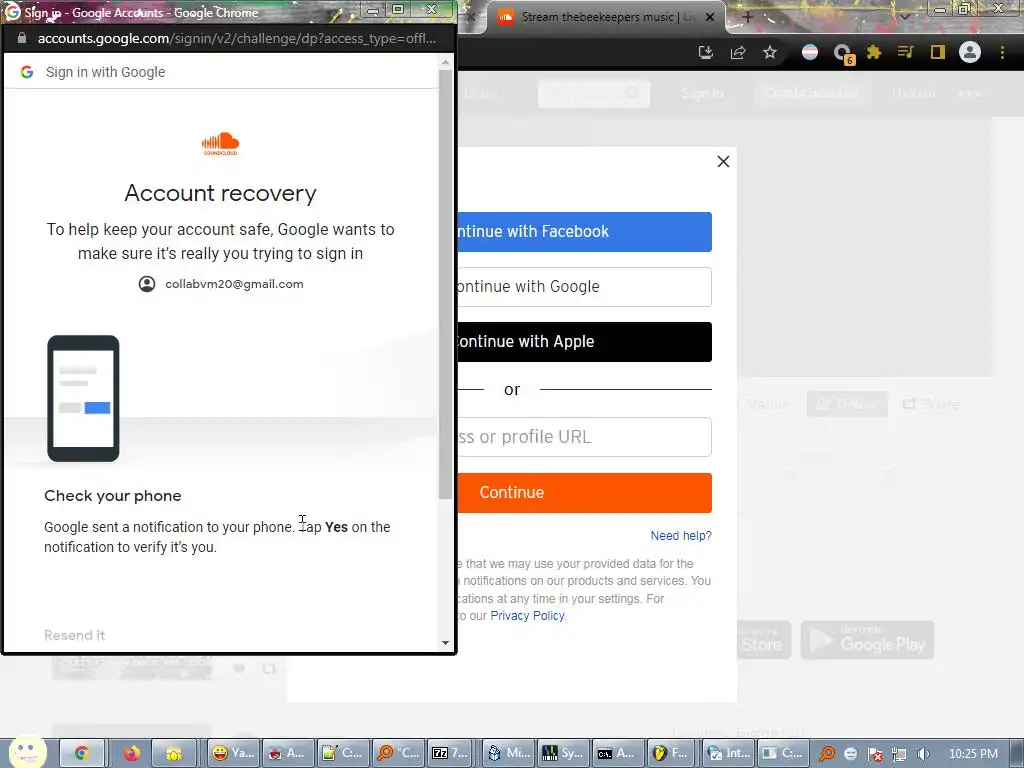Click Continue with Google button
This screenshot has width=1024, height=768.
pyautogui.click(x=584, y=287)
